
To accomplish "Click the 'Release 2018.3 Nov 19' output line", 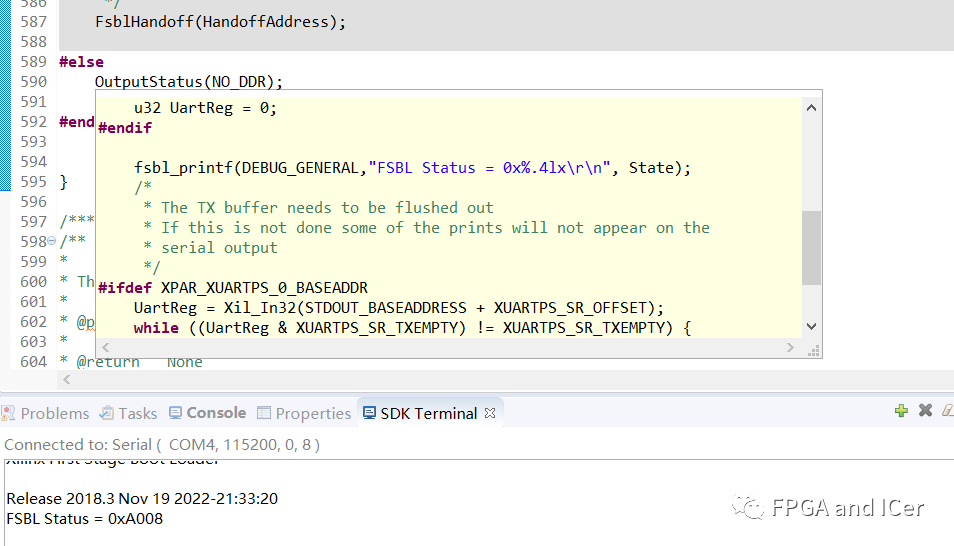I will click(x=142, y=499).
